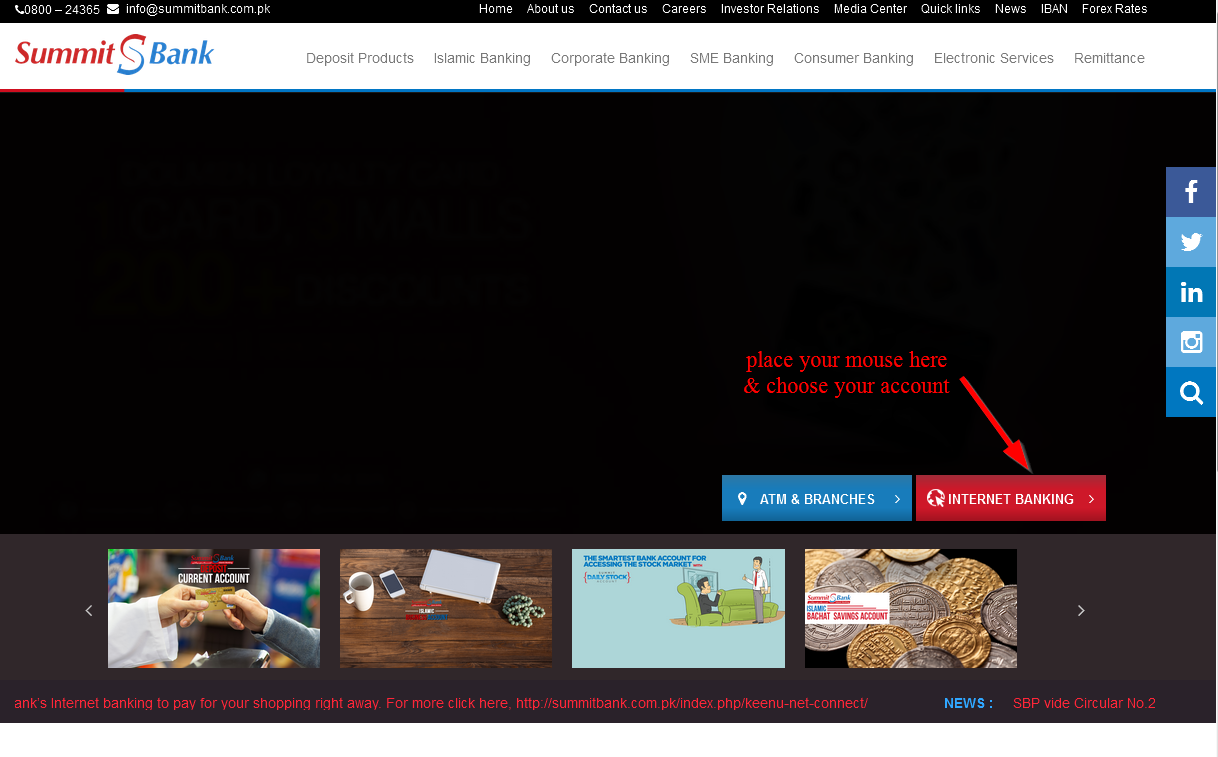Open the IBAN link
Screen dimensions: 1218x757
pos(1054,9)
